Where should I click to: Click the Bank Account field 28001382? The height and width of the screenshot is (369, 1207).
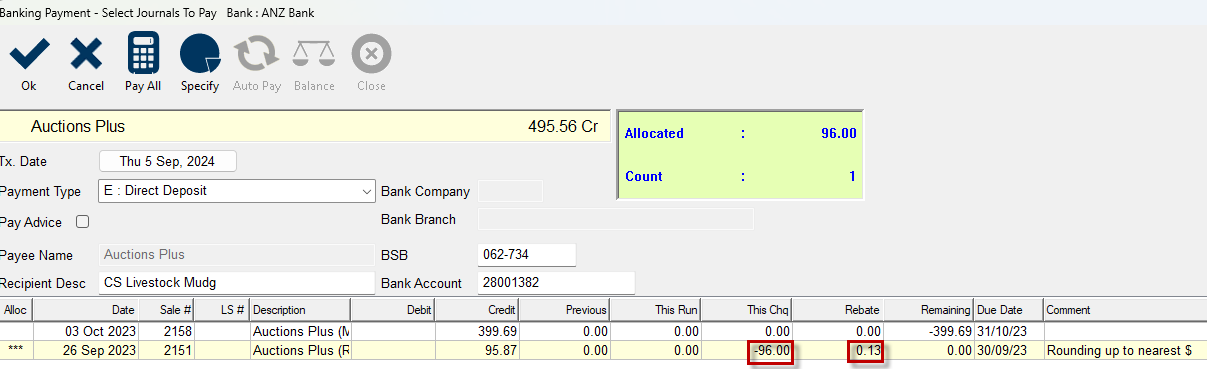(x=557, y=283)
